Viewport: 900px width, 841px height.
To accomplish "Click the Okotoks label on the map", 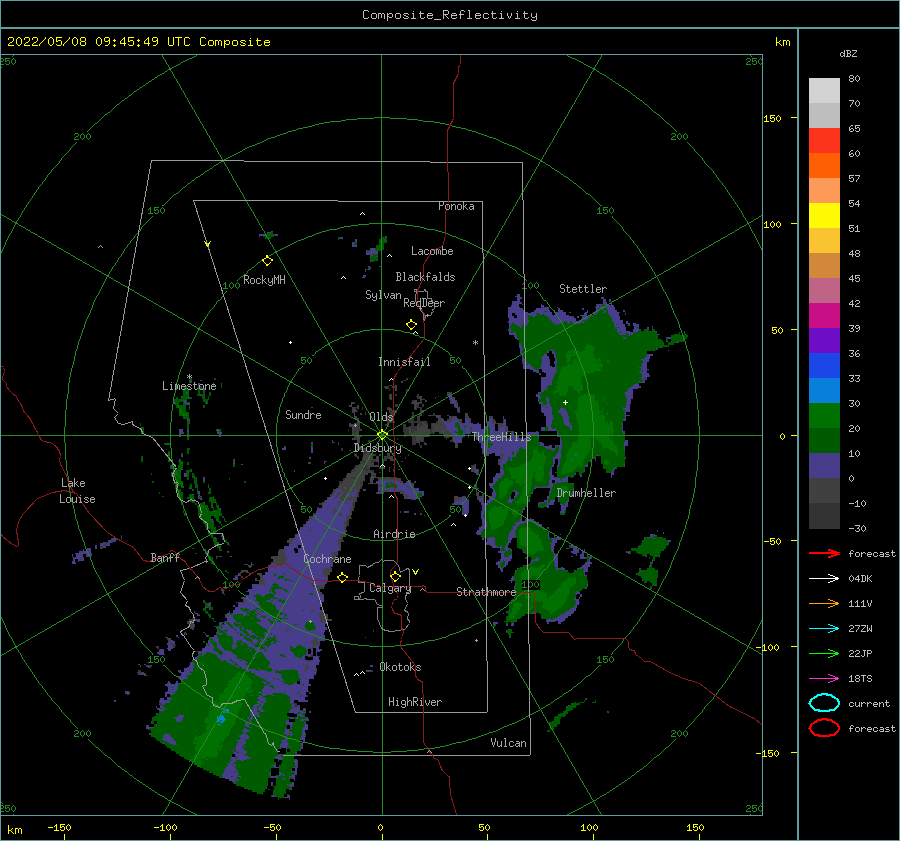I will [x=401, y=667].
